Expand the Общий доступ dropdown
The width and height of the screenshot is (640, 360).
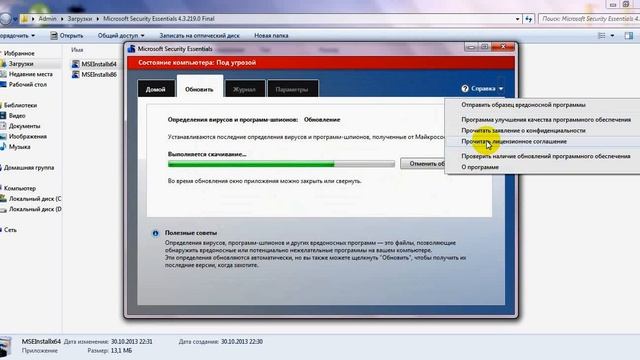tap(142, 36)
